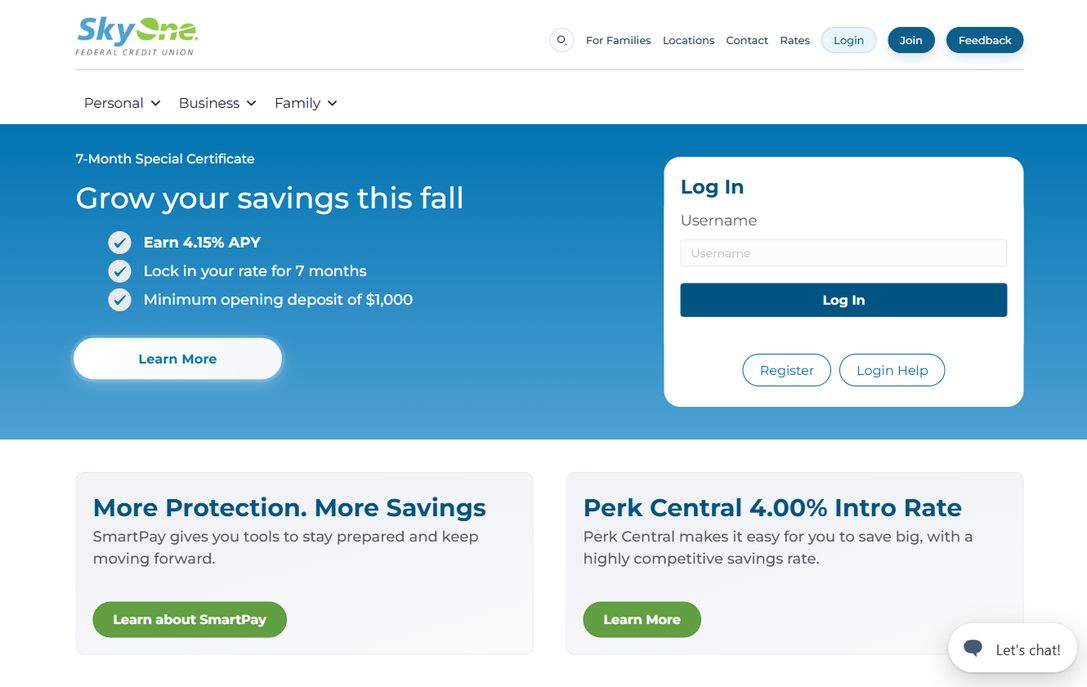
Task: Focus the Username input field
Action: (x=843, y=253)
